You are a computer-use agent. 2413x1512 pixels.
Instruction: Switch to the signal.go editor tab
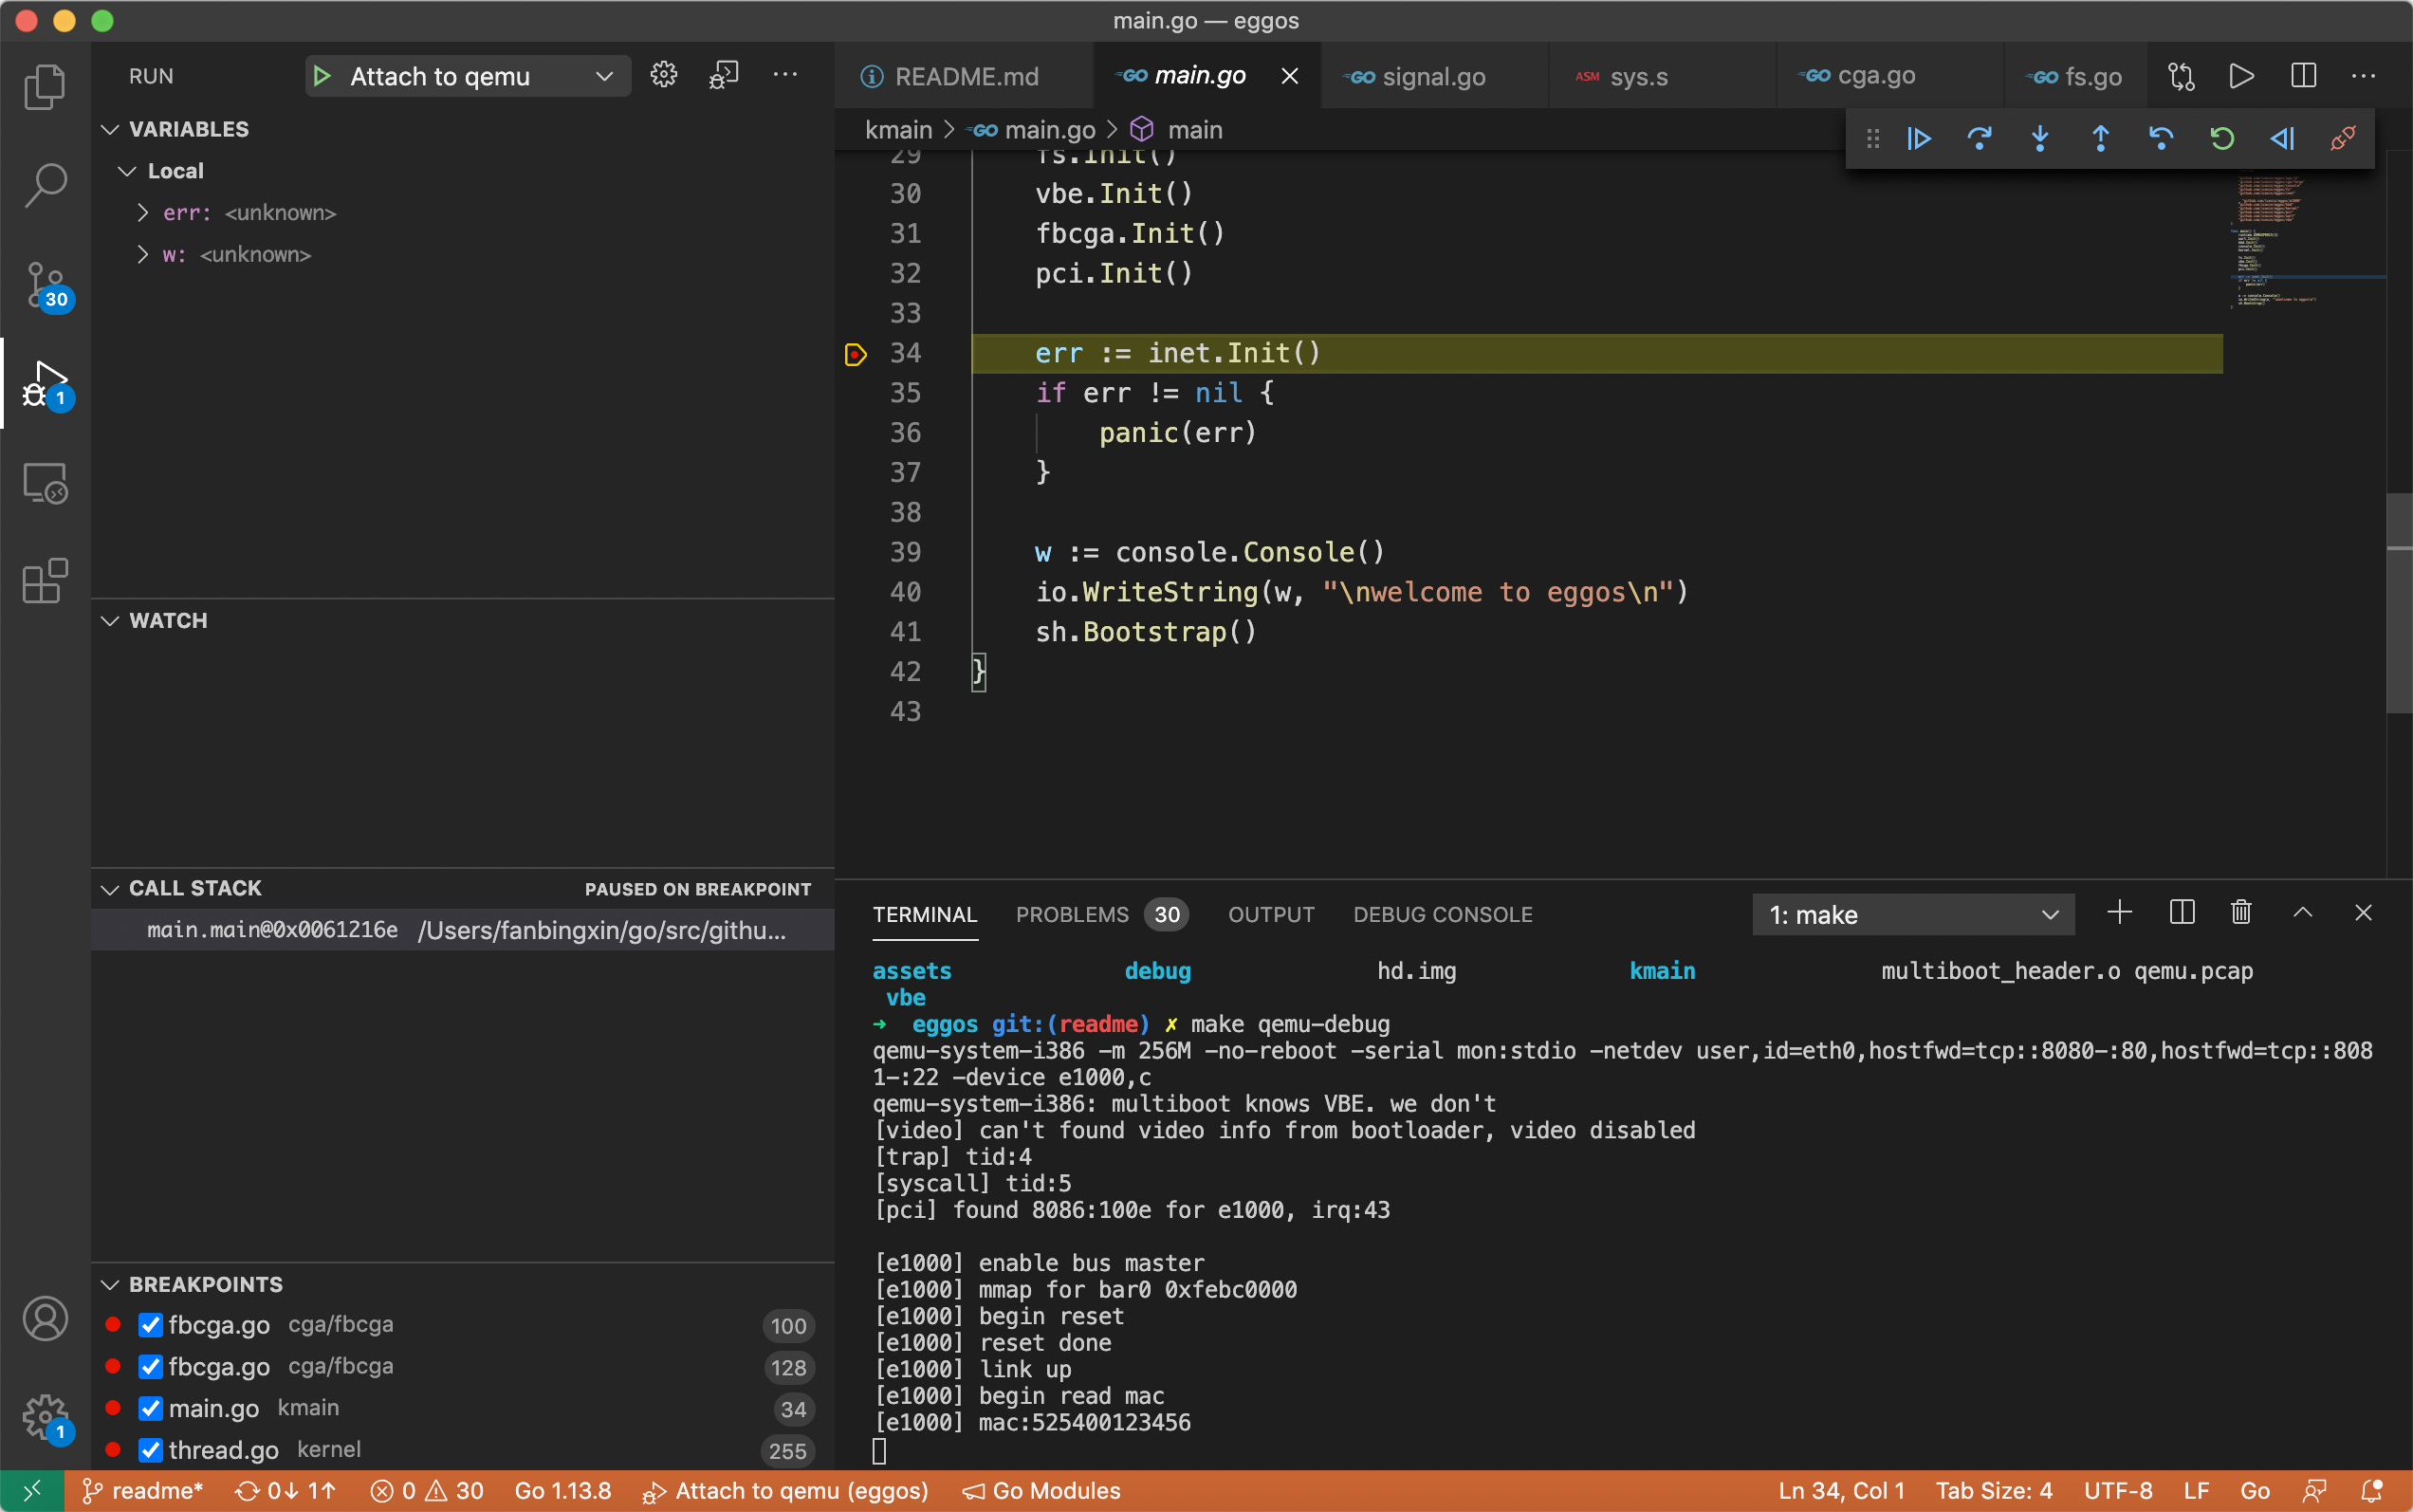click(x=1432, y=76)
